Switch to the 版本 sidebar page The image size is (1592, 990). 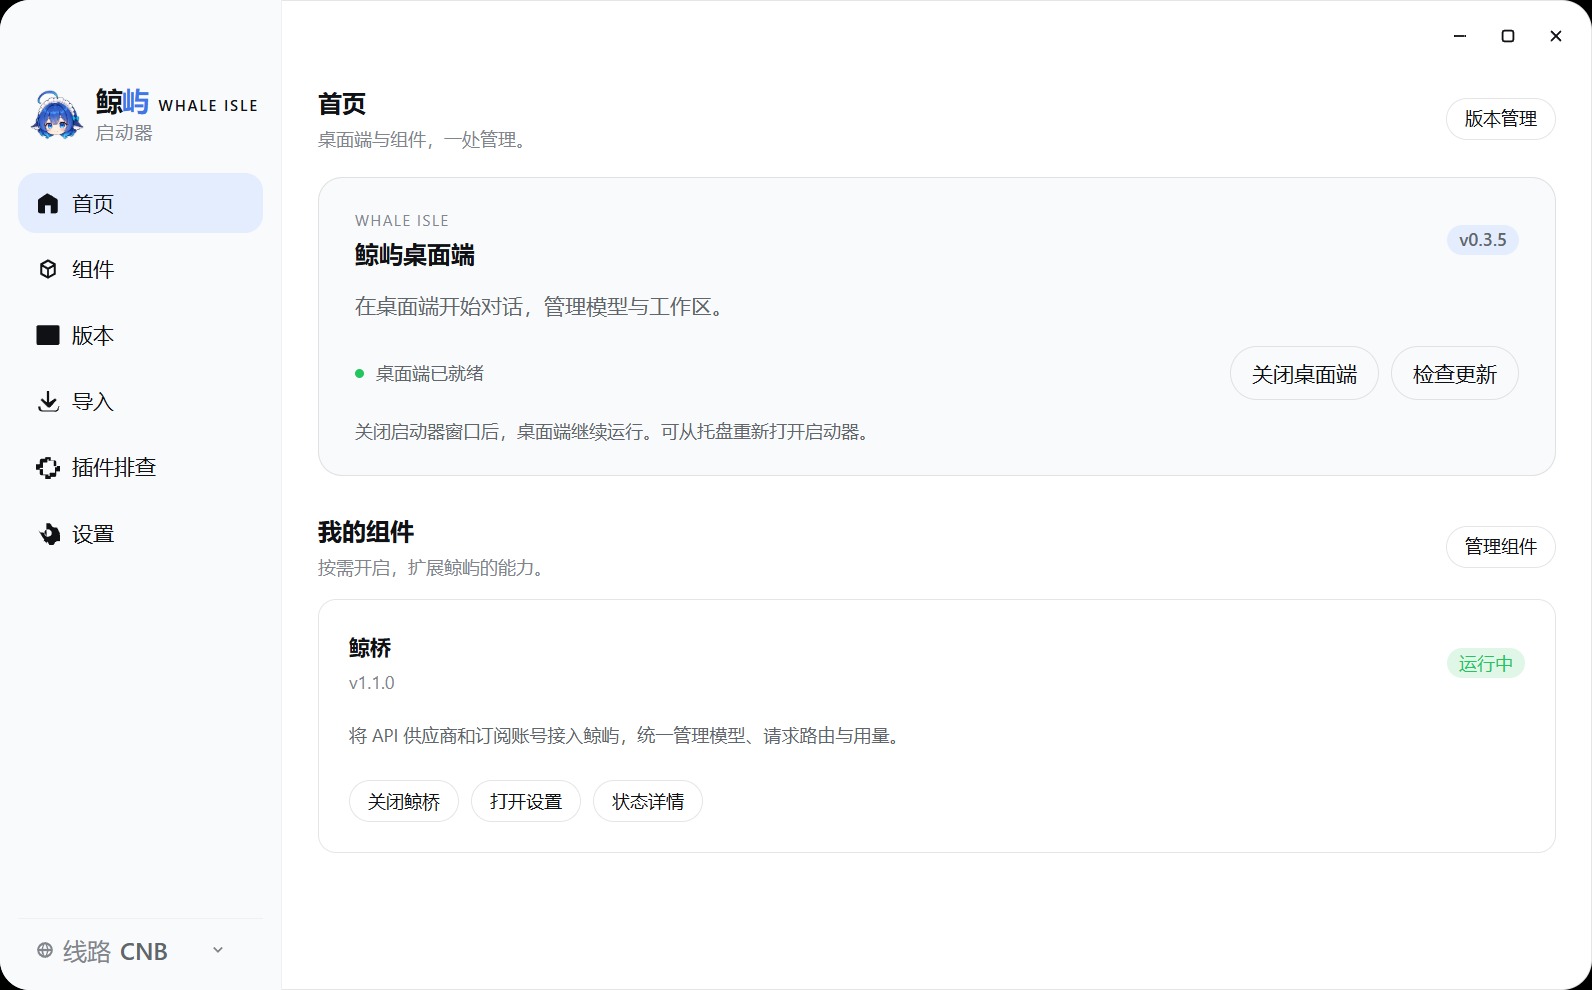pyautogui.click(x=140, y=335)
